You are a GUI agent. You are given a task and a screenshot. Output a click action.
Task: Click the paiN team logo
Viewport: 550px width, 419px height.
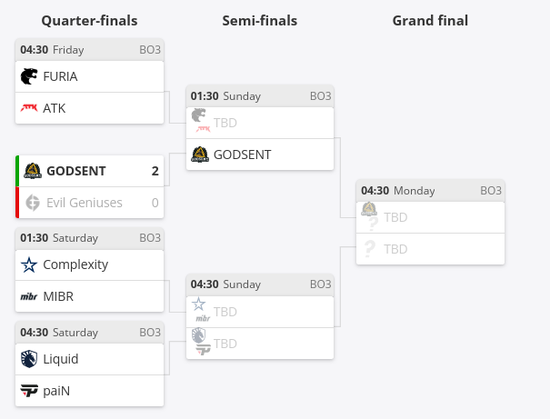tap(29, 390)
